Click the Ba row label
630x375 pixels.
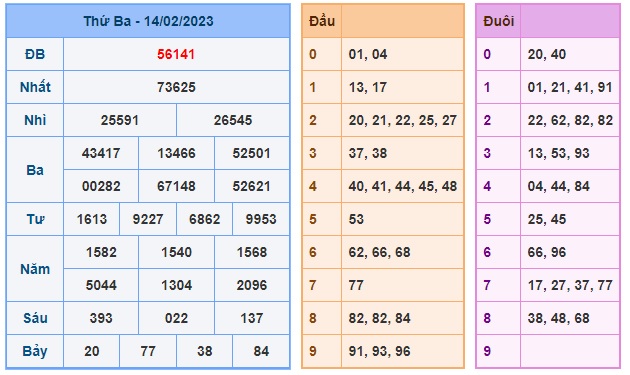click(x=35, y=170)
